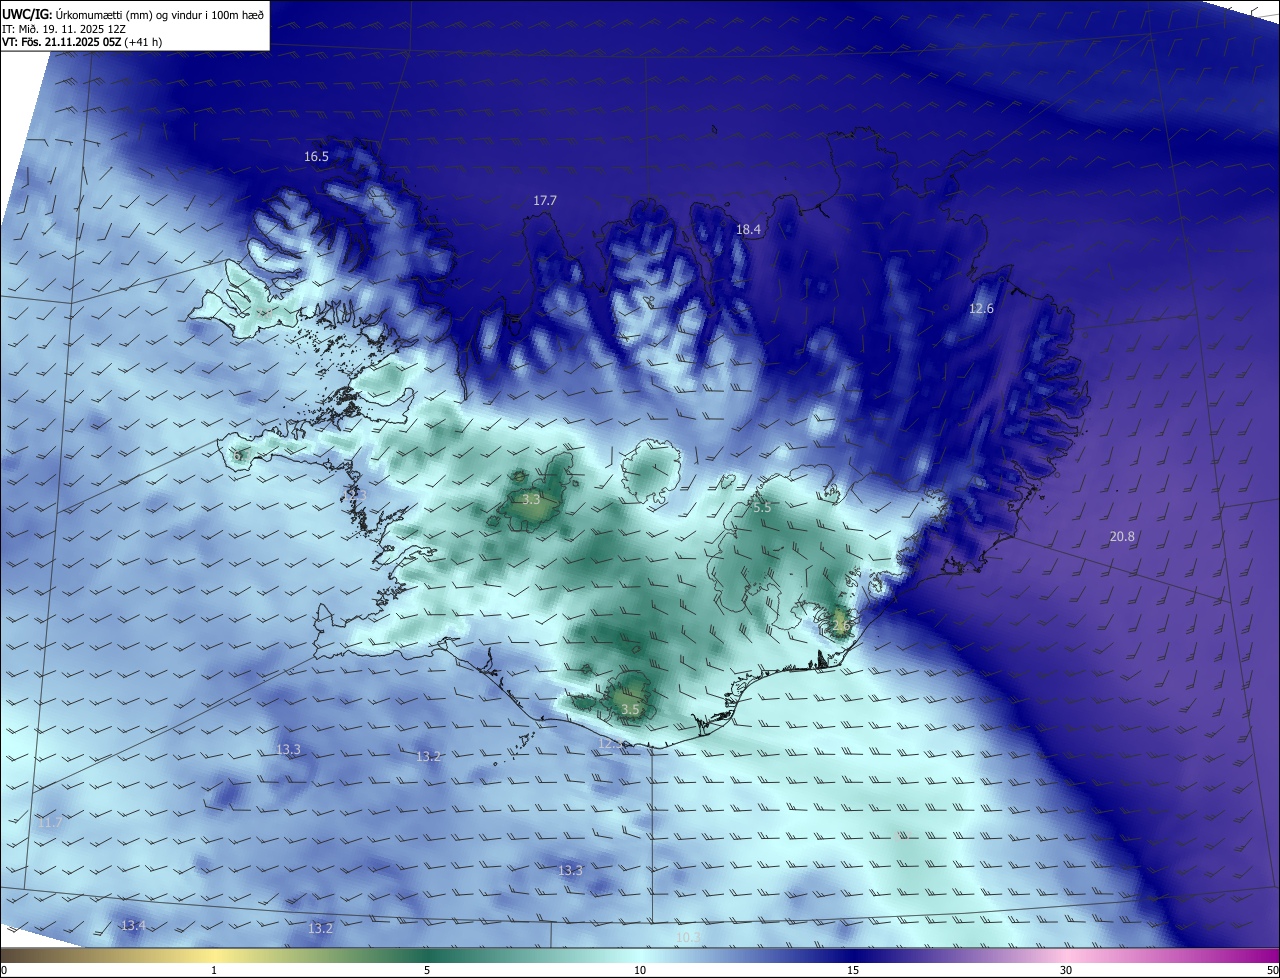Click the 16.5 value label on the map
The image size is (1280, 978).
click(x=316, y=157)
